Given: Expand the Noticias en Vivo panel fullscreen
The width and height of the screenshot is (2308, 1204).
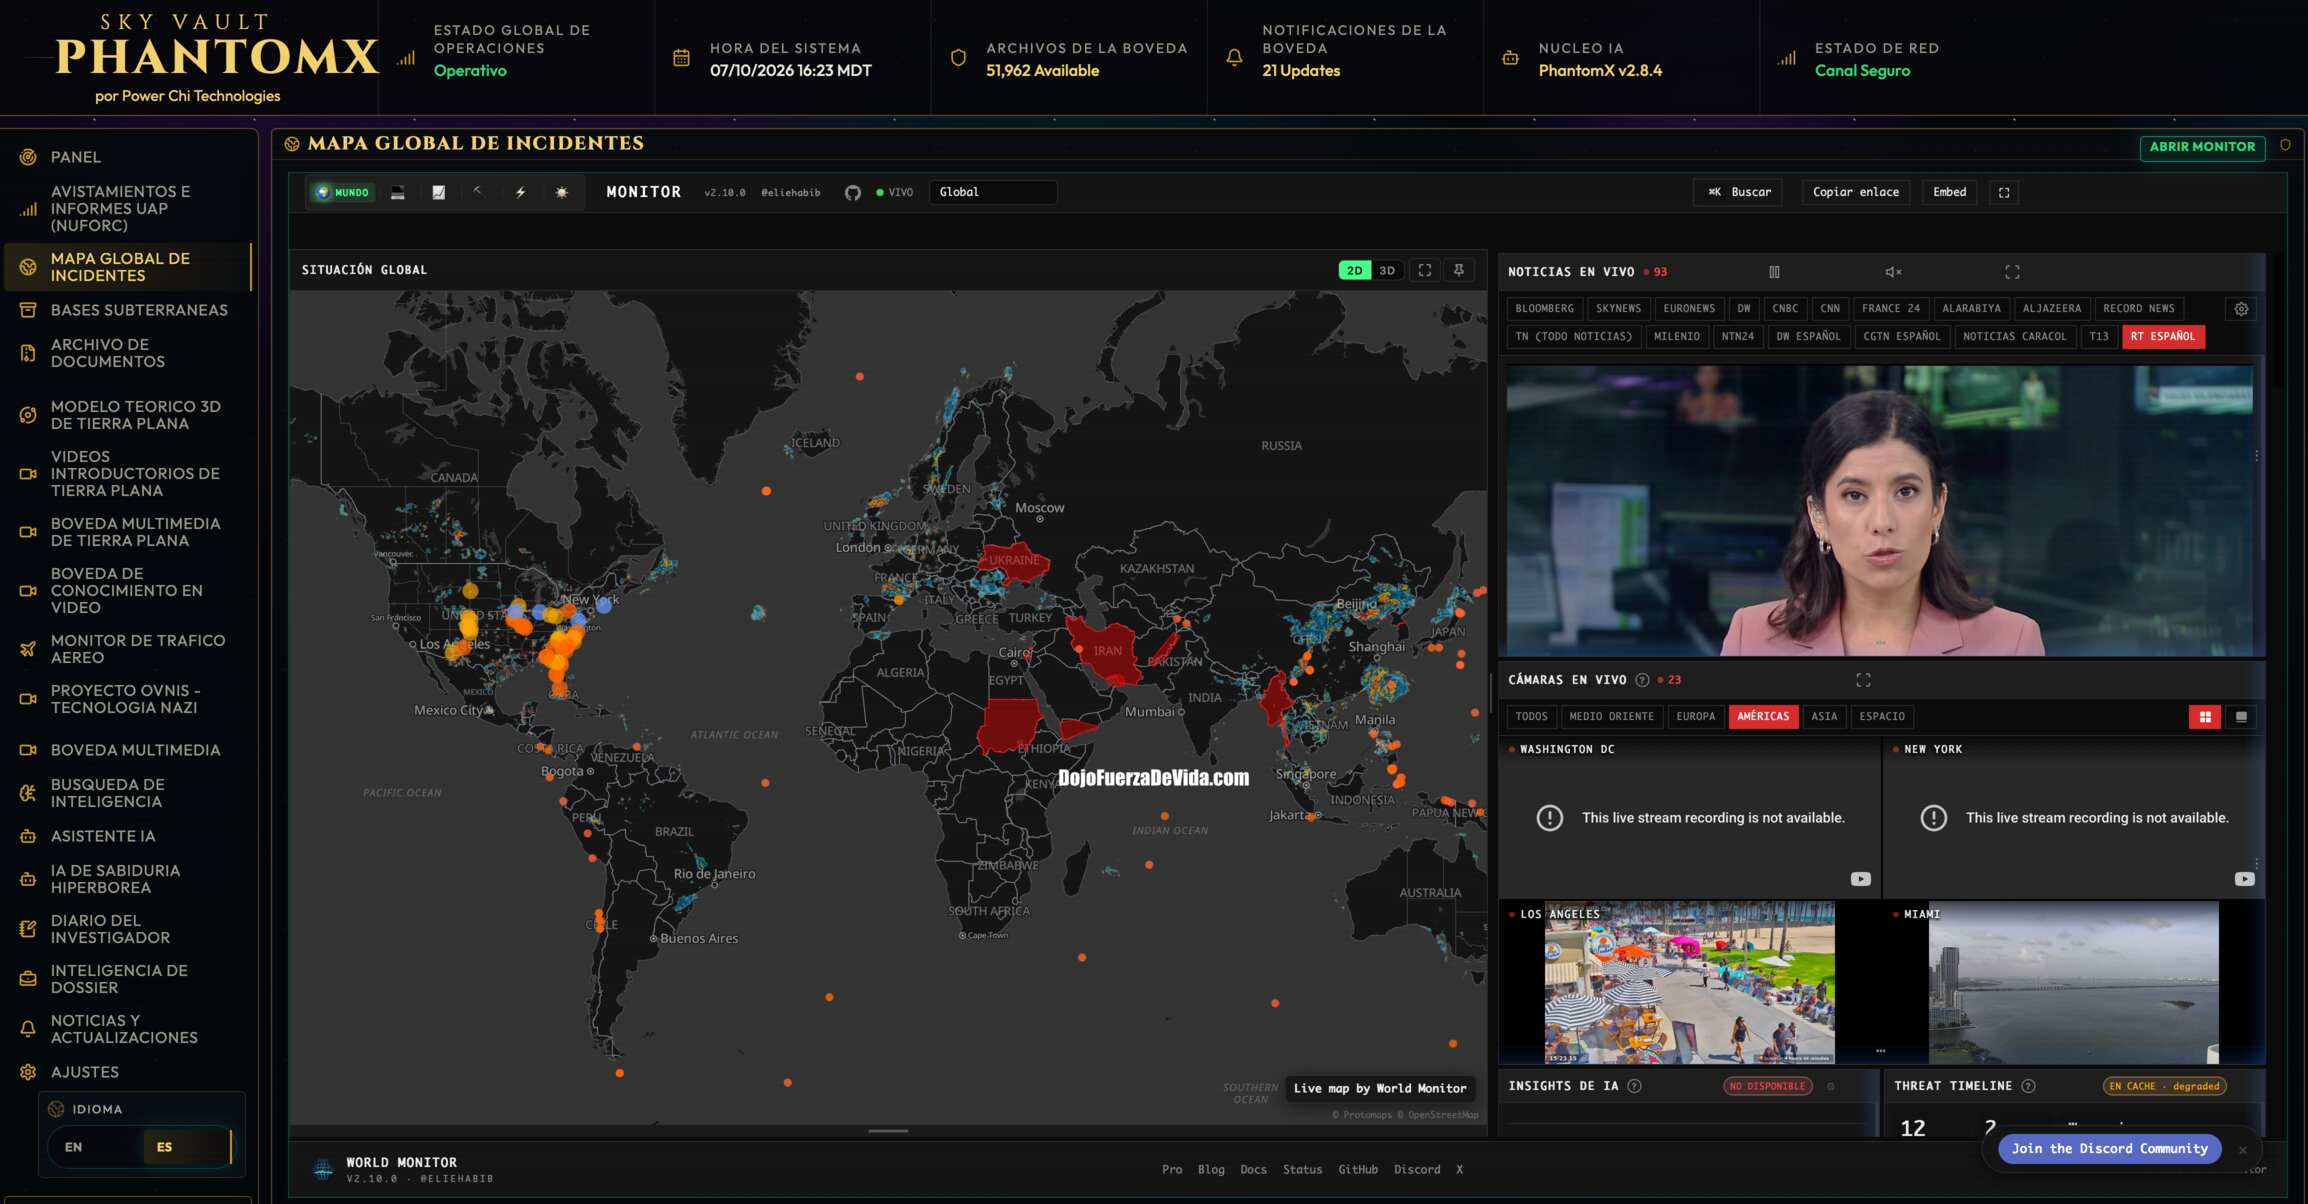Looking at the screenshot, I should click(x=2012, y=272).
